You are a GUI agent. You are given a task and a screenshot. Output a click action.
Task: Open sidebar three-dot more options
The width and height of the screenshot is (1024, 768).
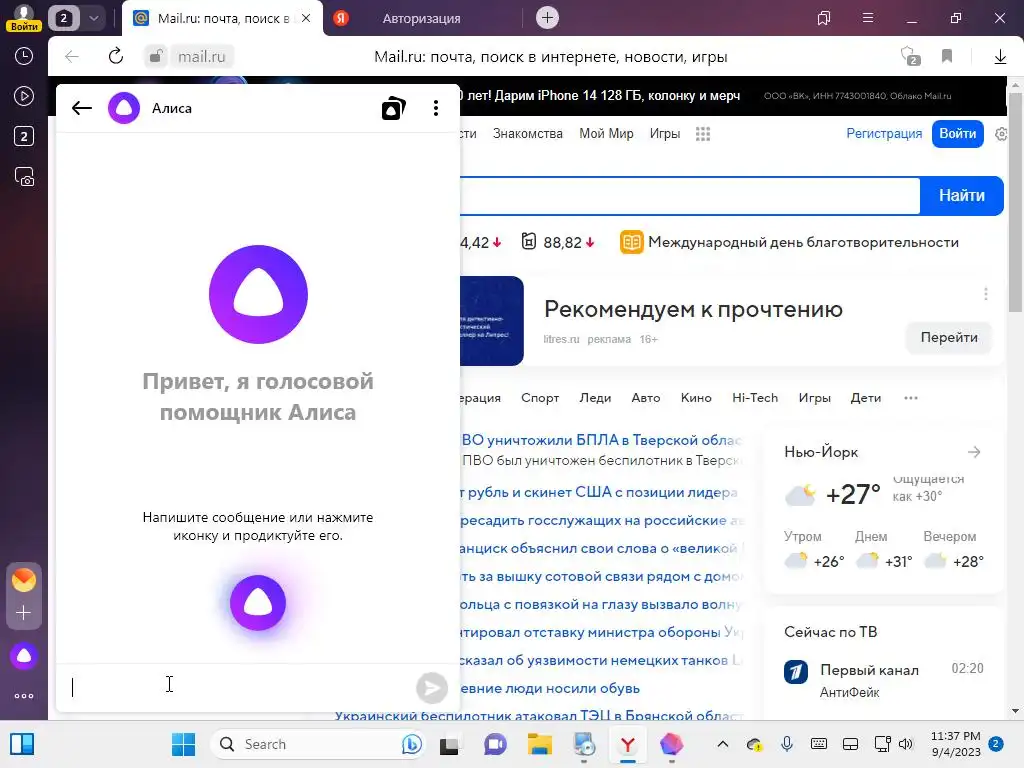(x=24, y=696)
